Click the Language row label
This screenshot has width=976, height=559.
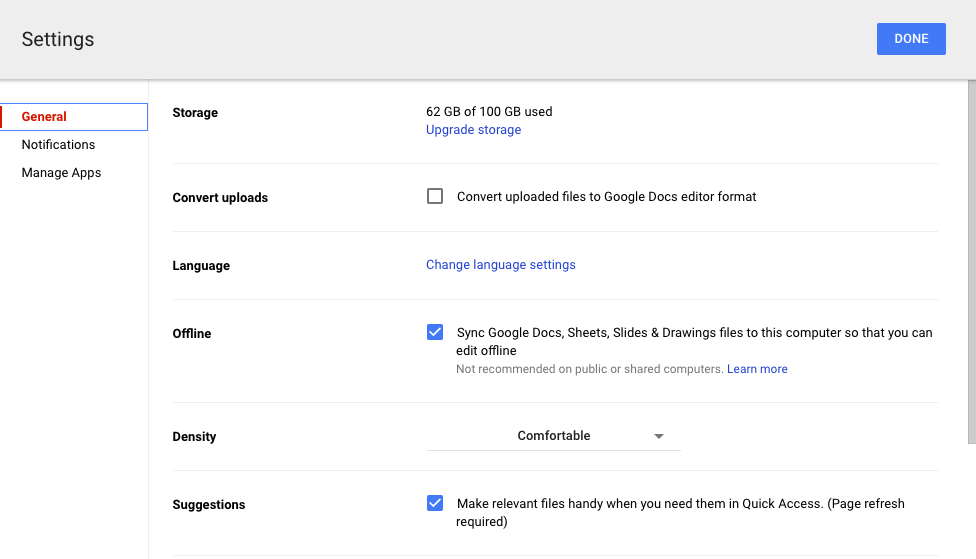[201, 266]
